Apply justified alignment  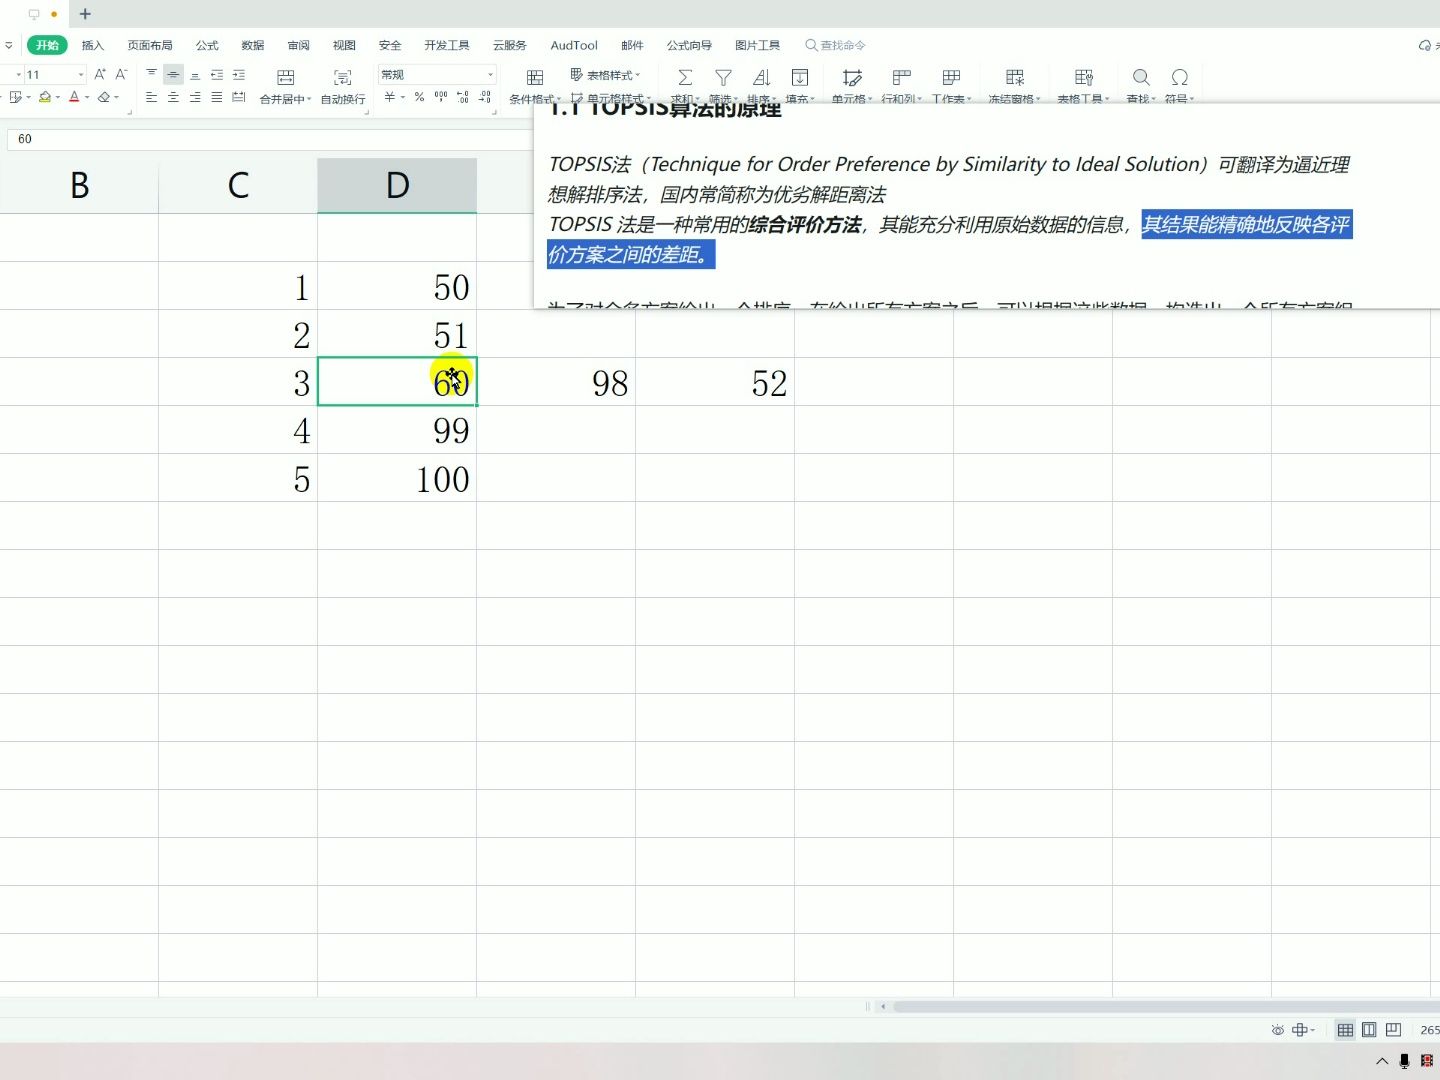point(217,97)
